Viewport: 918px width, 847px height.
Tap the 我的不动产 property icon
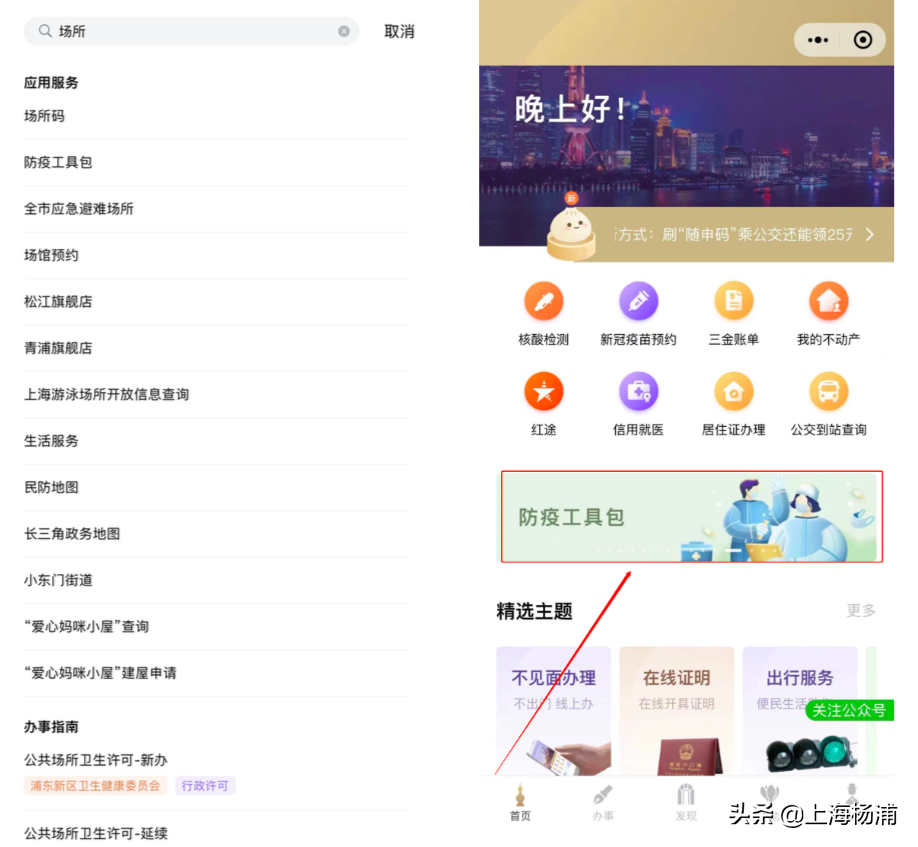828,300
